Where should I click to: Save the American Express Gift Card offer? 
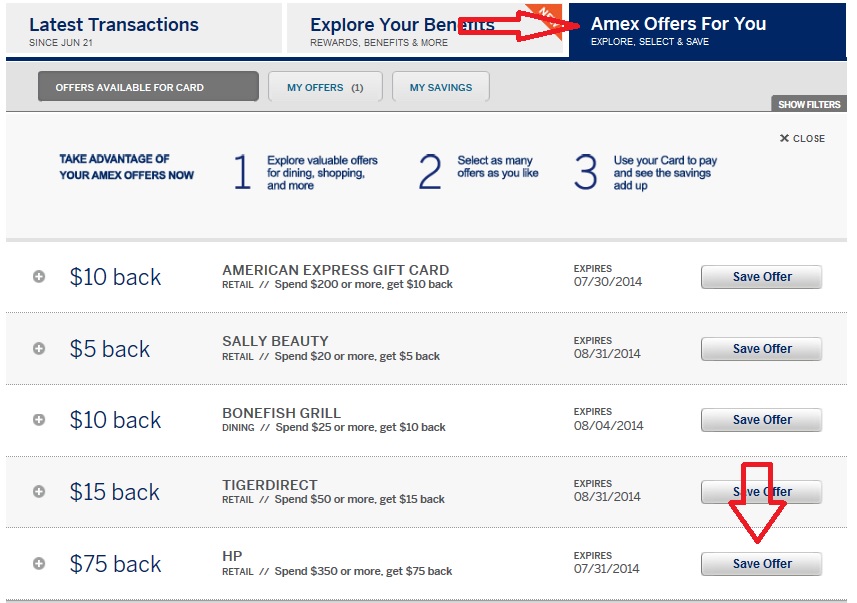(x=761, y=277)
